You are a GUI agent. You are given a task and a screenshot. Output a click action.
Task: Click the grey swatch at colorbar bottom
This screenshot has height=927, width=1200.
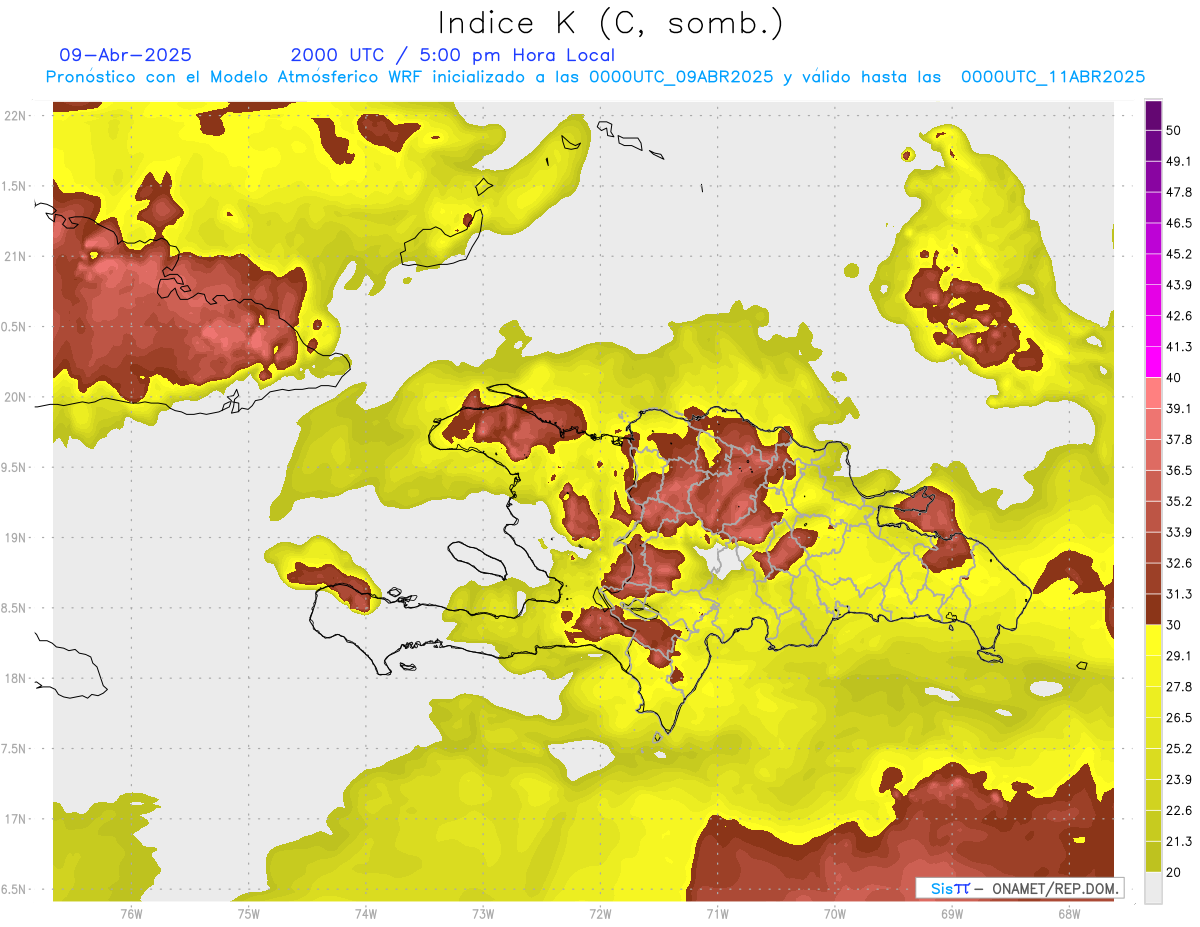(1153, 888)
